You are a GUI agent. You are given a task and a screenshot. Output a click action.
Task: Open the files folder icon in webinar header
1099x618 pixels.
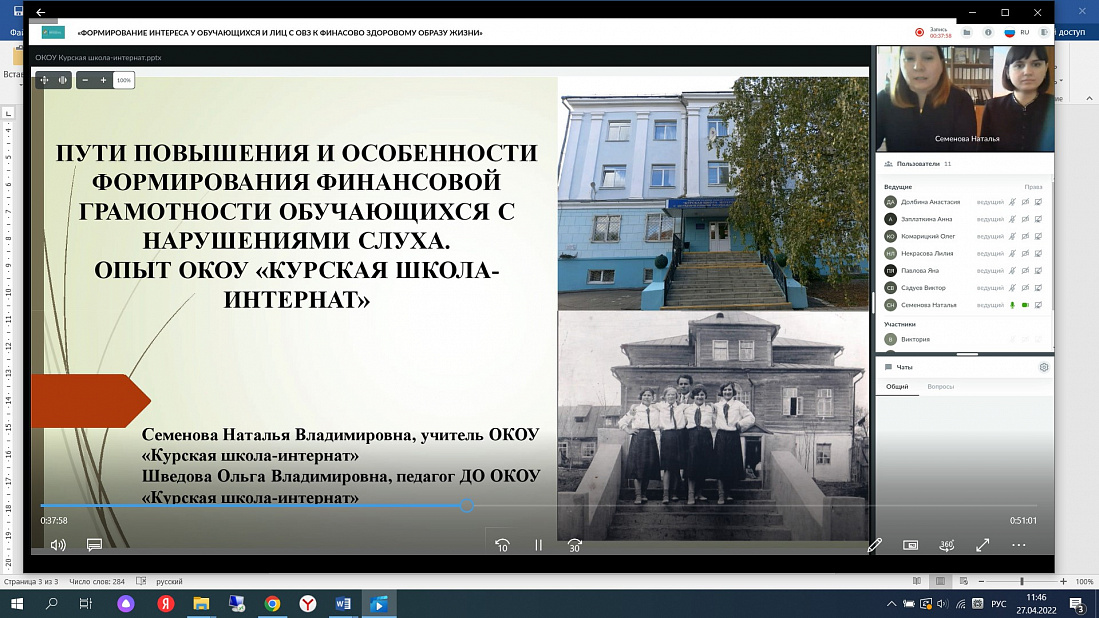(967, 32)
